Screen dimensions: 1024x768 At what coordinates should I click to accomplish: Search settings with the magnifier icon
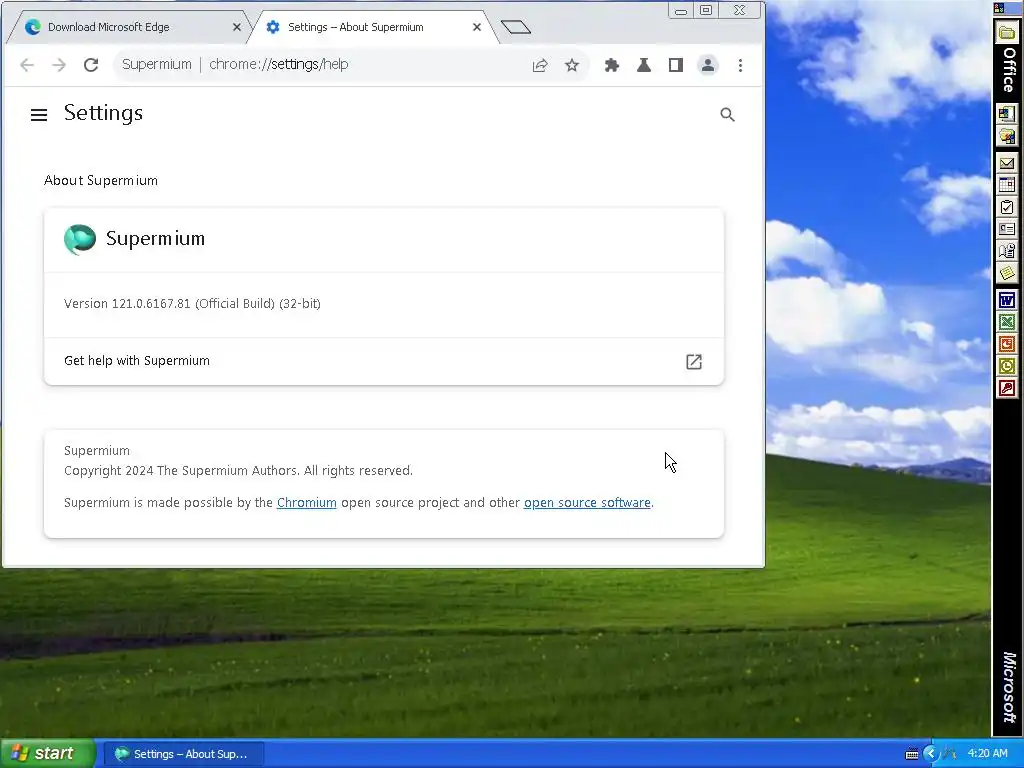click(728, 115)
